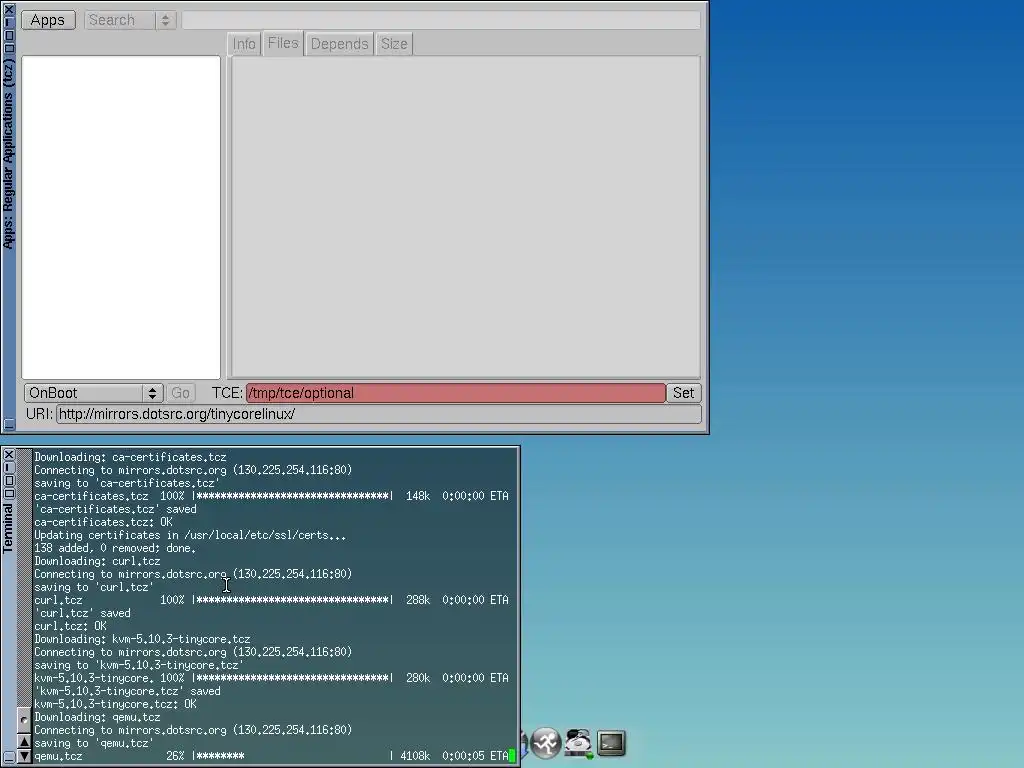Close the Apps window
The width and height of the screenshot is (1024, 768).
(8, 9)
